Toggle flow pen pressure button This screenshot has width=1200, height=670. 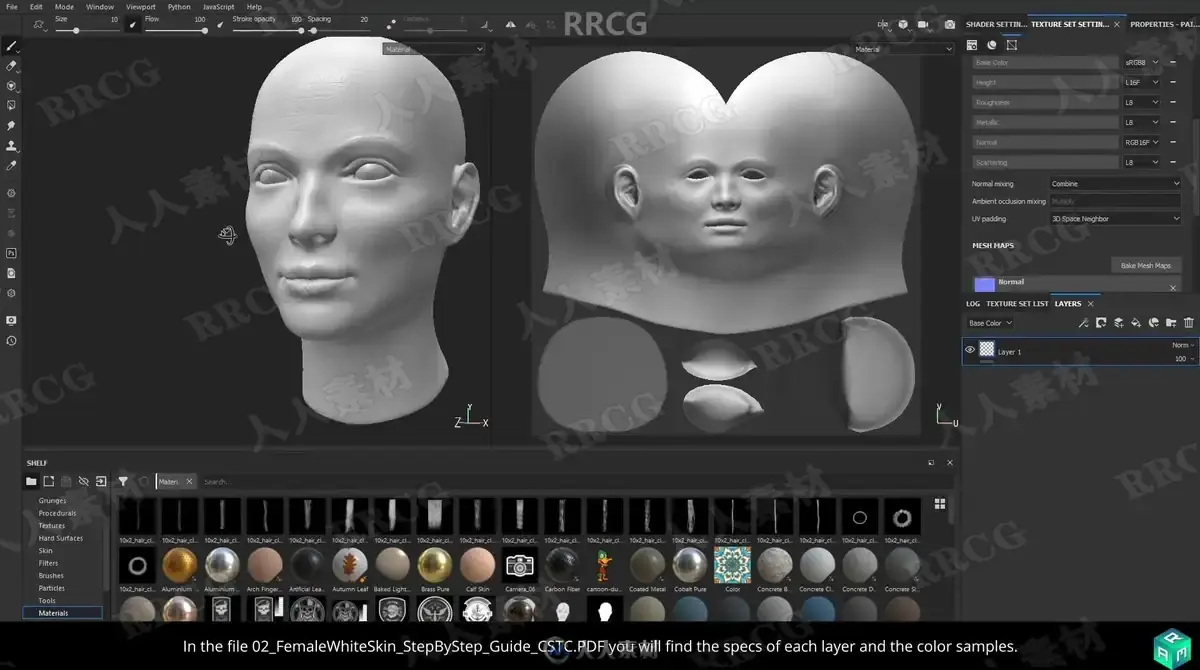[x=220, y=25]
